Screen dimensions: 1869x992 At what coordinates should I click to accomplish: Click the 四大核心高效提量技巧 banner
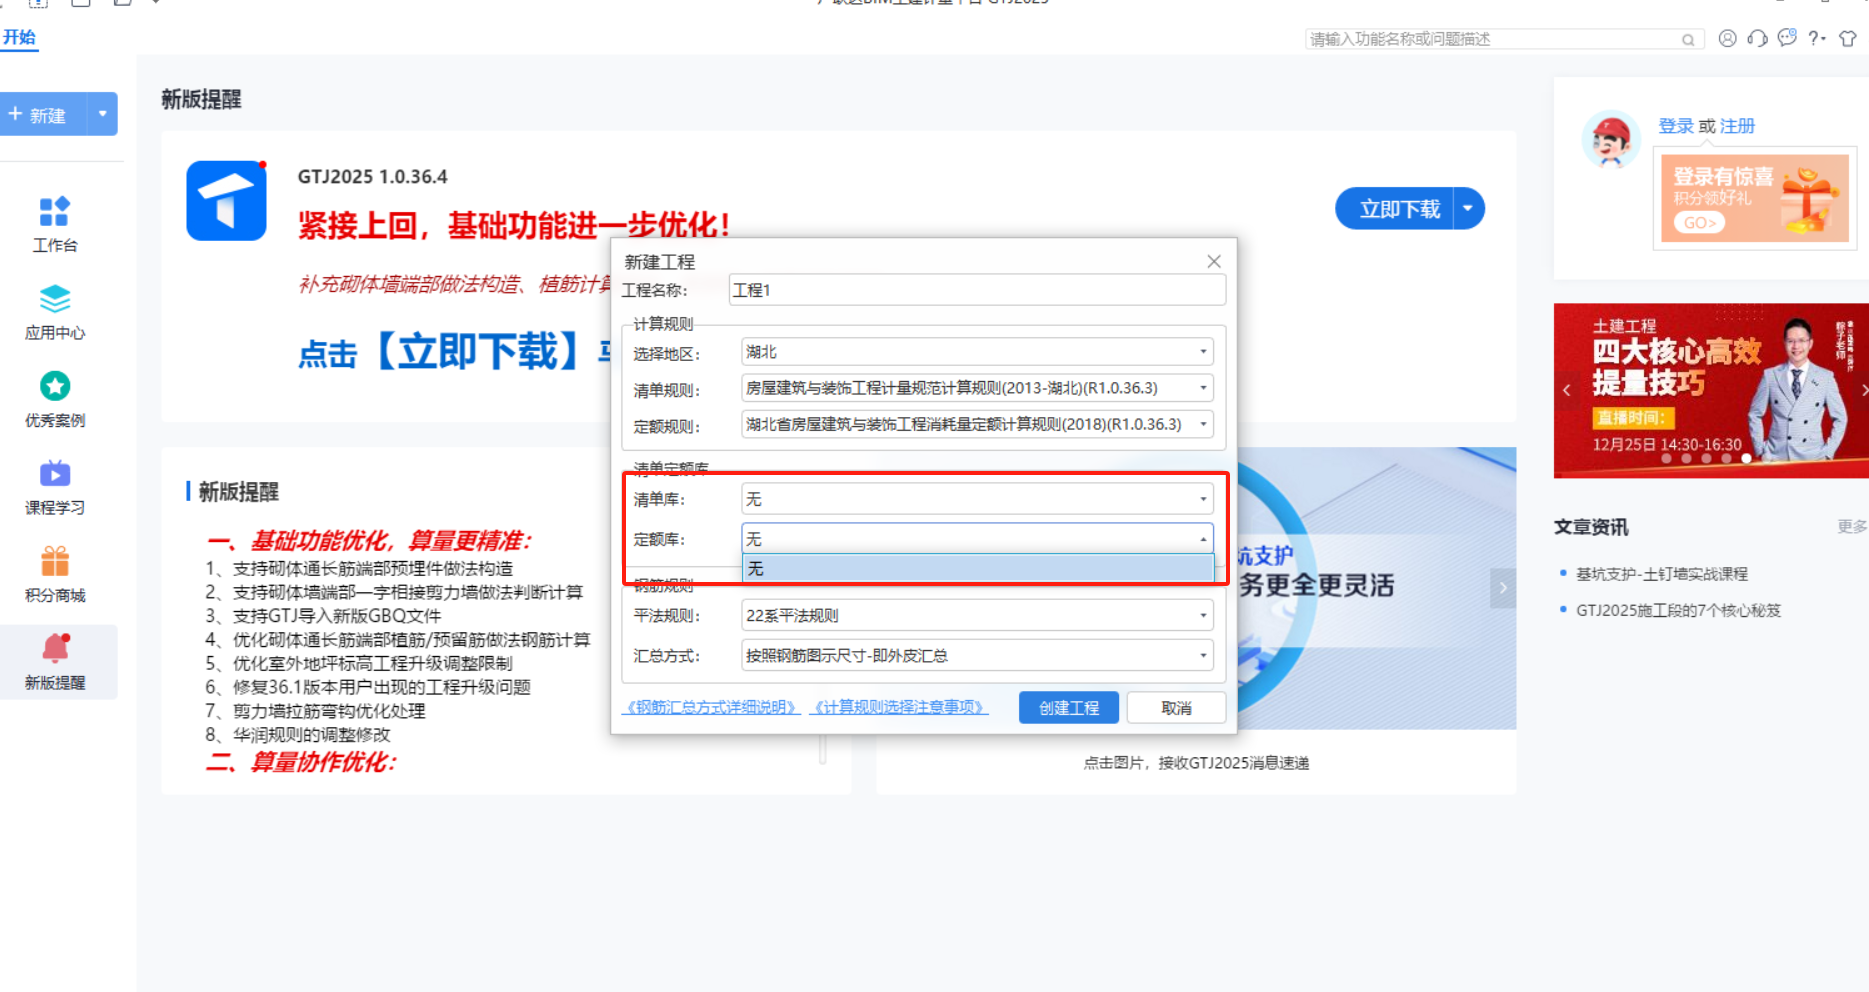(1711, 391)
